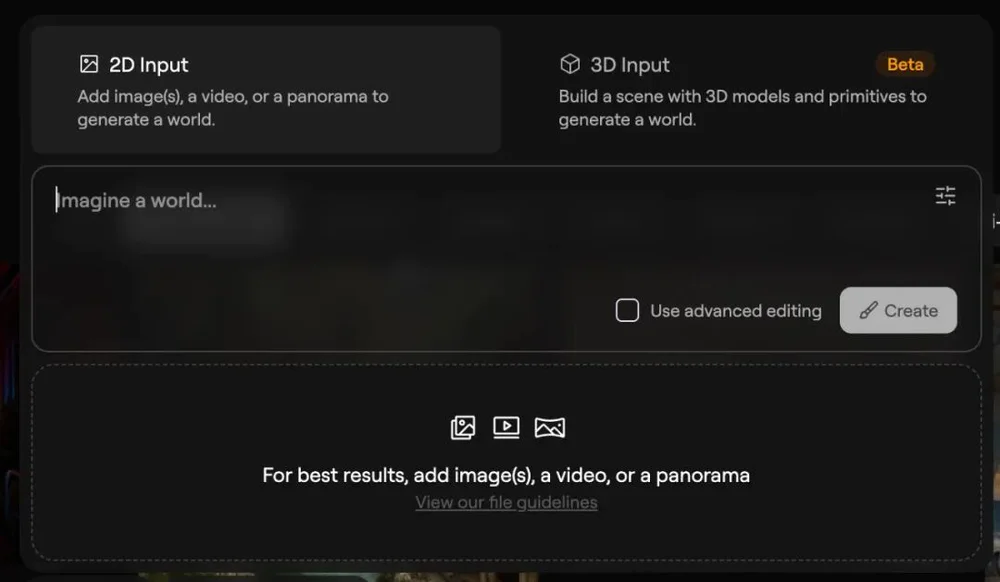
Task: Click the panorama upload icon
Action: point(549,428)
